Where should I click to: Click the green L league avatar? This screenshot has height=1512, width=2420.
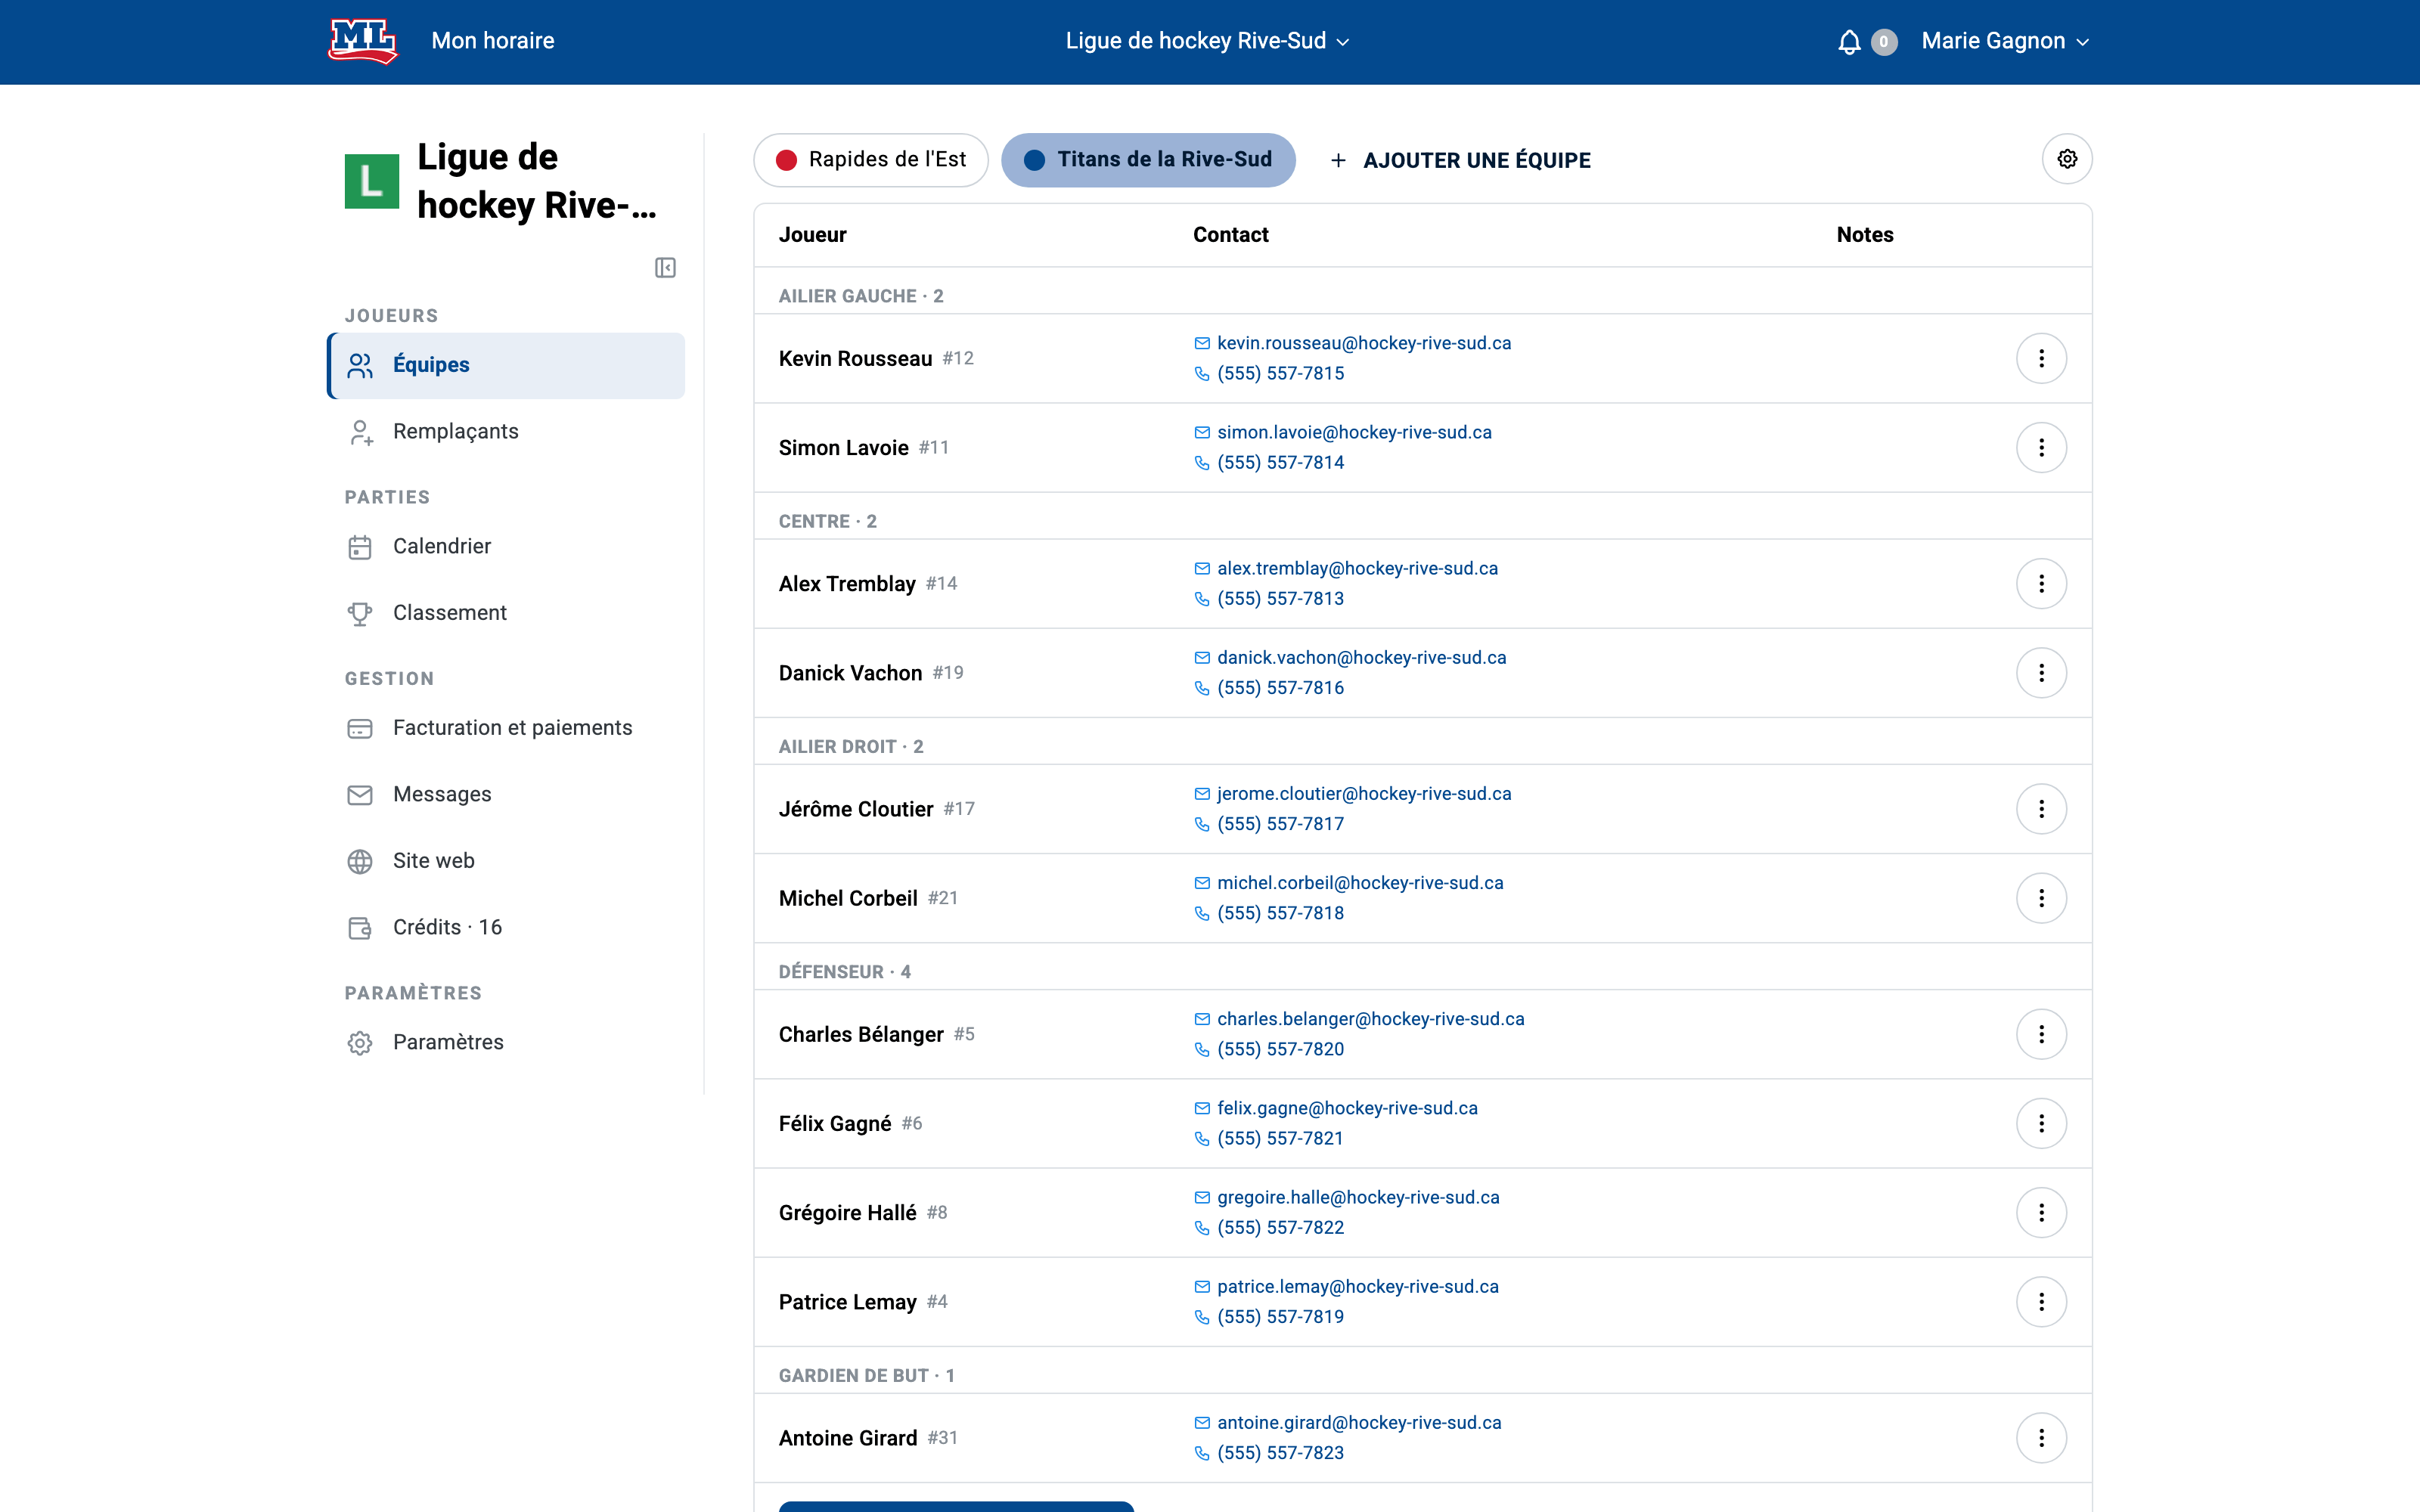(x=371, y=181)
